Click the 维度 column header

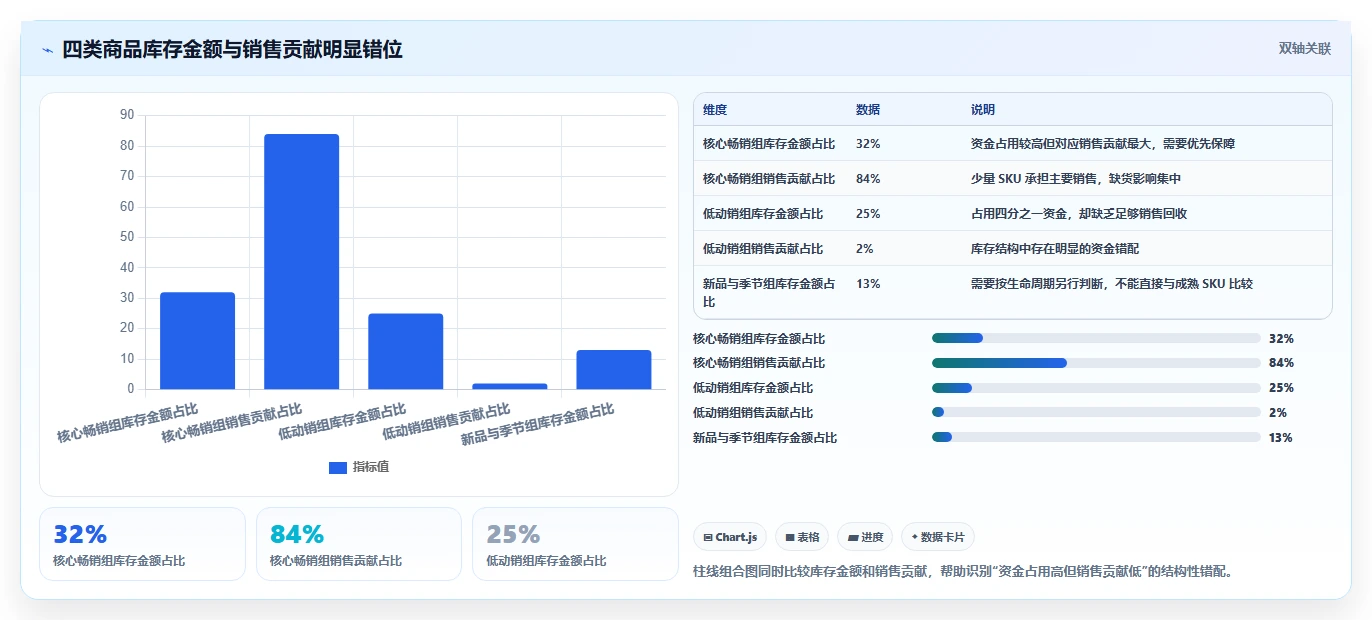point(715,110)
